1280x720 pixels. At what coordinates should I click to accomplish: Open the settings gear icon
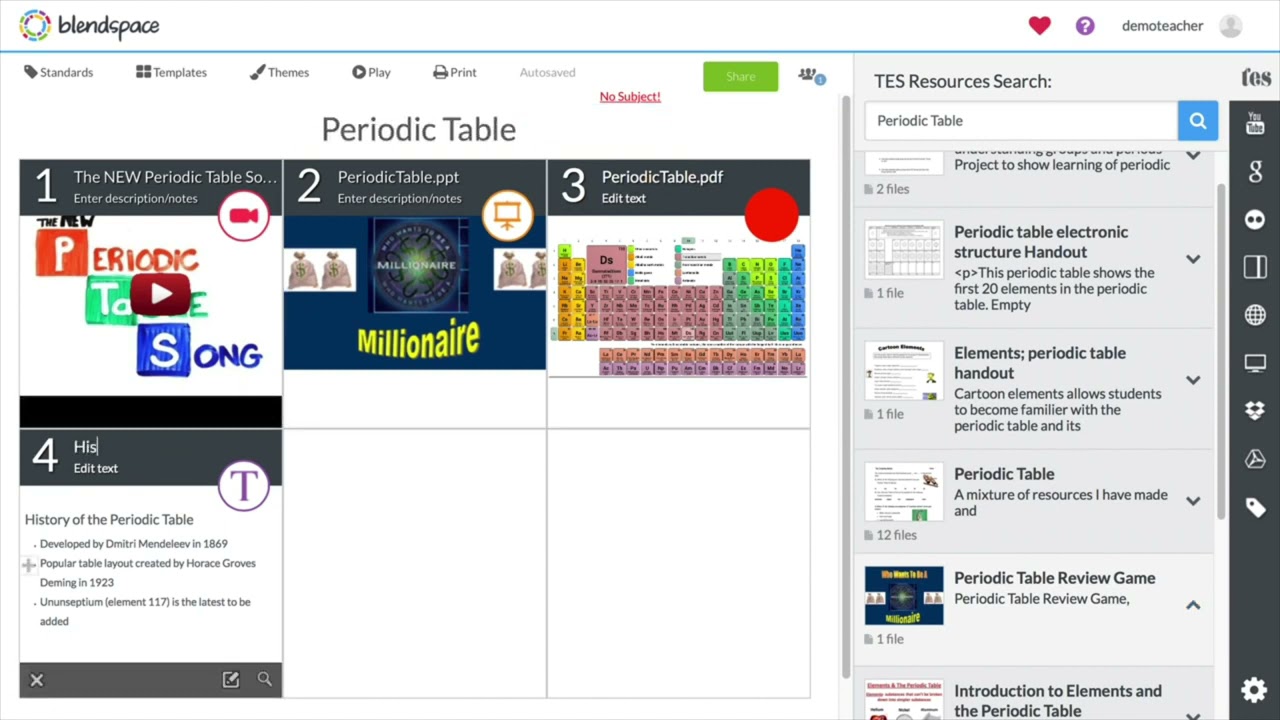pos(1254,690)
